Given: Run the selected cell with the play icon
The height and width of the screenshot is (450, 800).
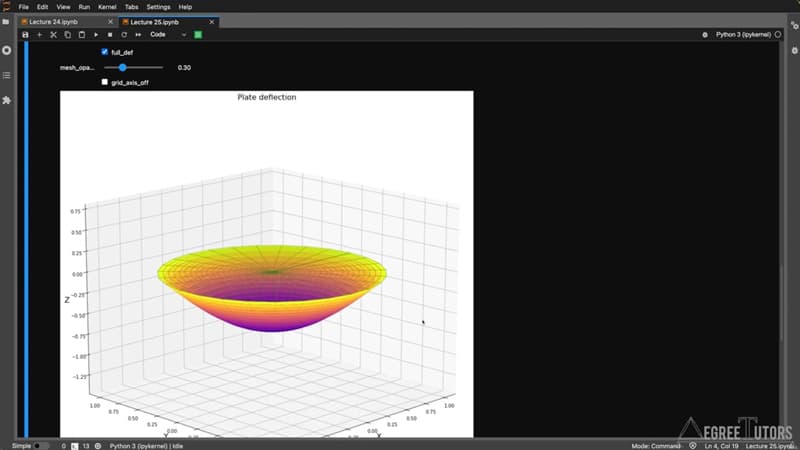Looking at the screenshot, I should 96,35.
